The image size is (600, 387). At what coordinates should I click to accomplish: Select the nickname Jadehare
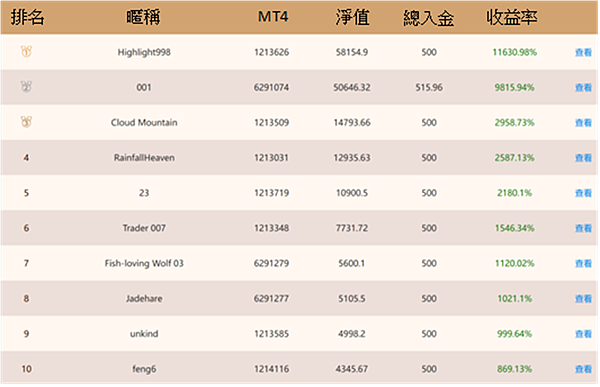(x=144, y=299)
